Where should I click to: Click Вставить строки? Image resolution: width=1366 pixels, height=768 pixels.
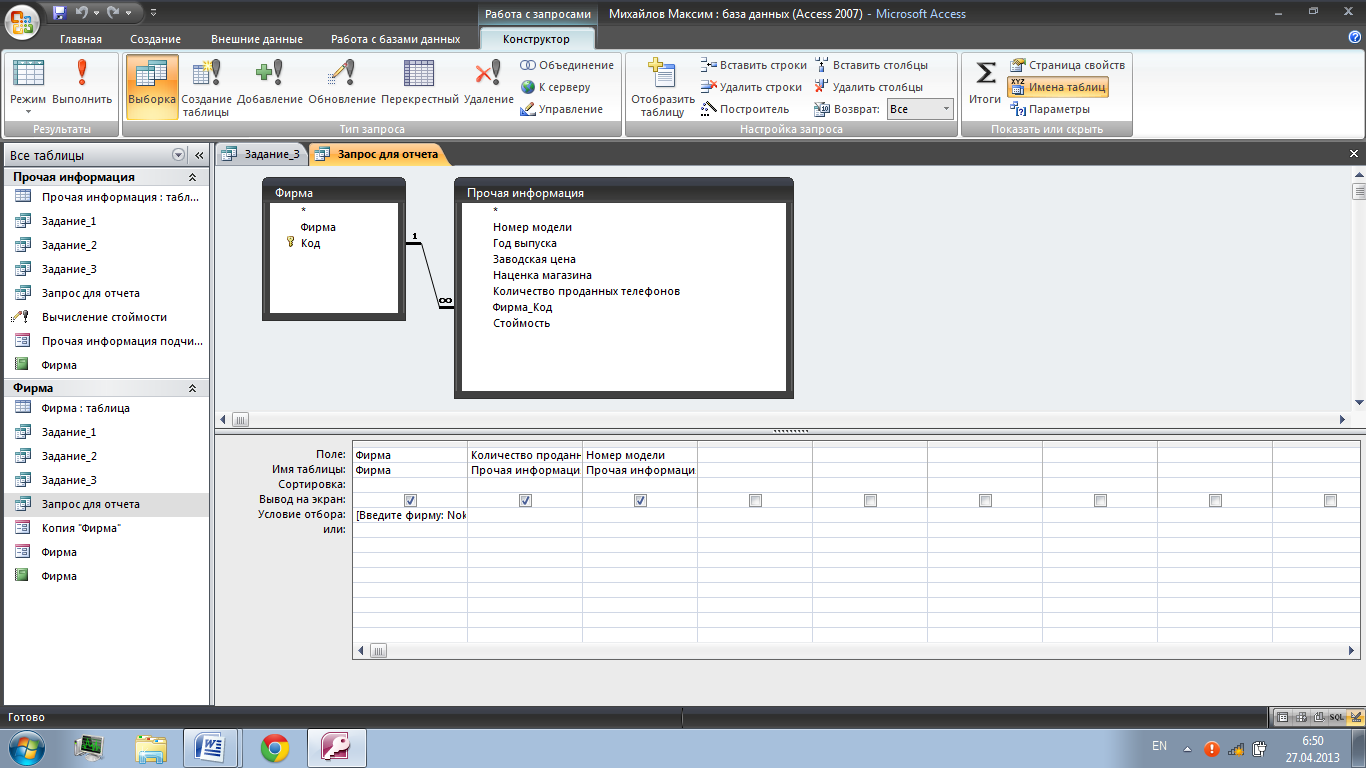tap(754, 65)
